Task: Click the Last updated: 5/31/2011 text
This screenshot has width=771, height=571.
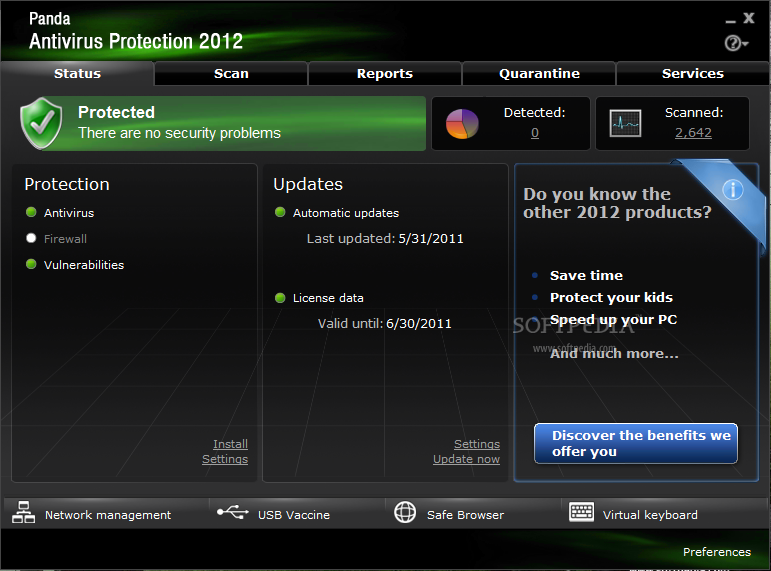Action: tap(385, 239)
